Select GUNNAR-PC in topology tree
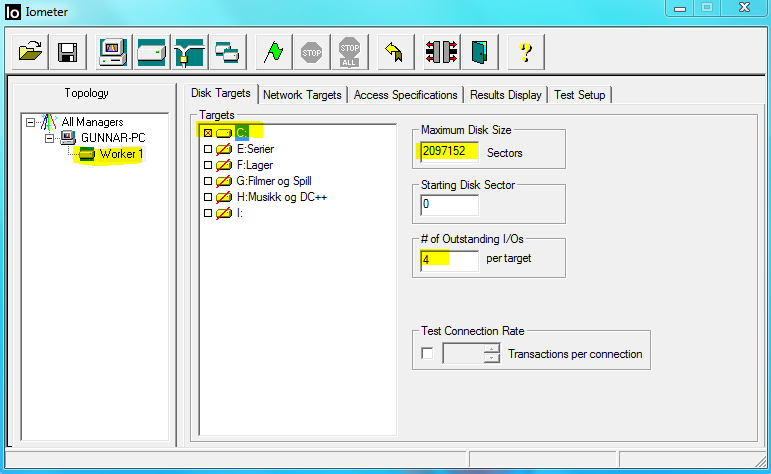771x474 pixels. pyautogui.click(x=113, y=138)
